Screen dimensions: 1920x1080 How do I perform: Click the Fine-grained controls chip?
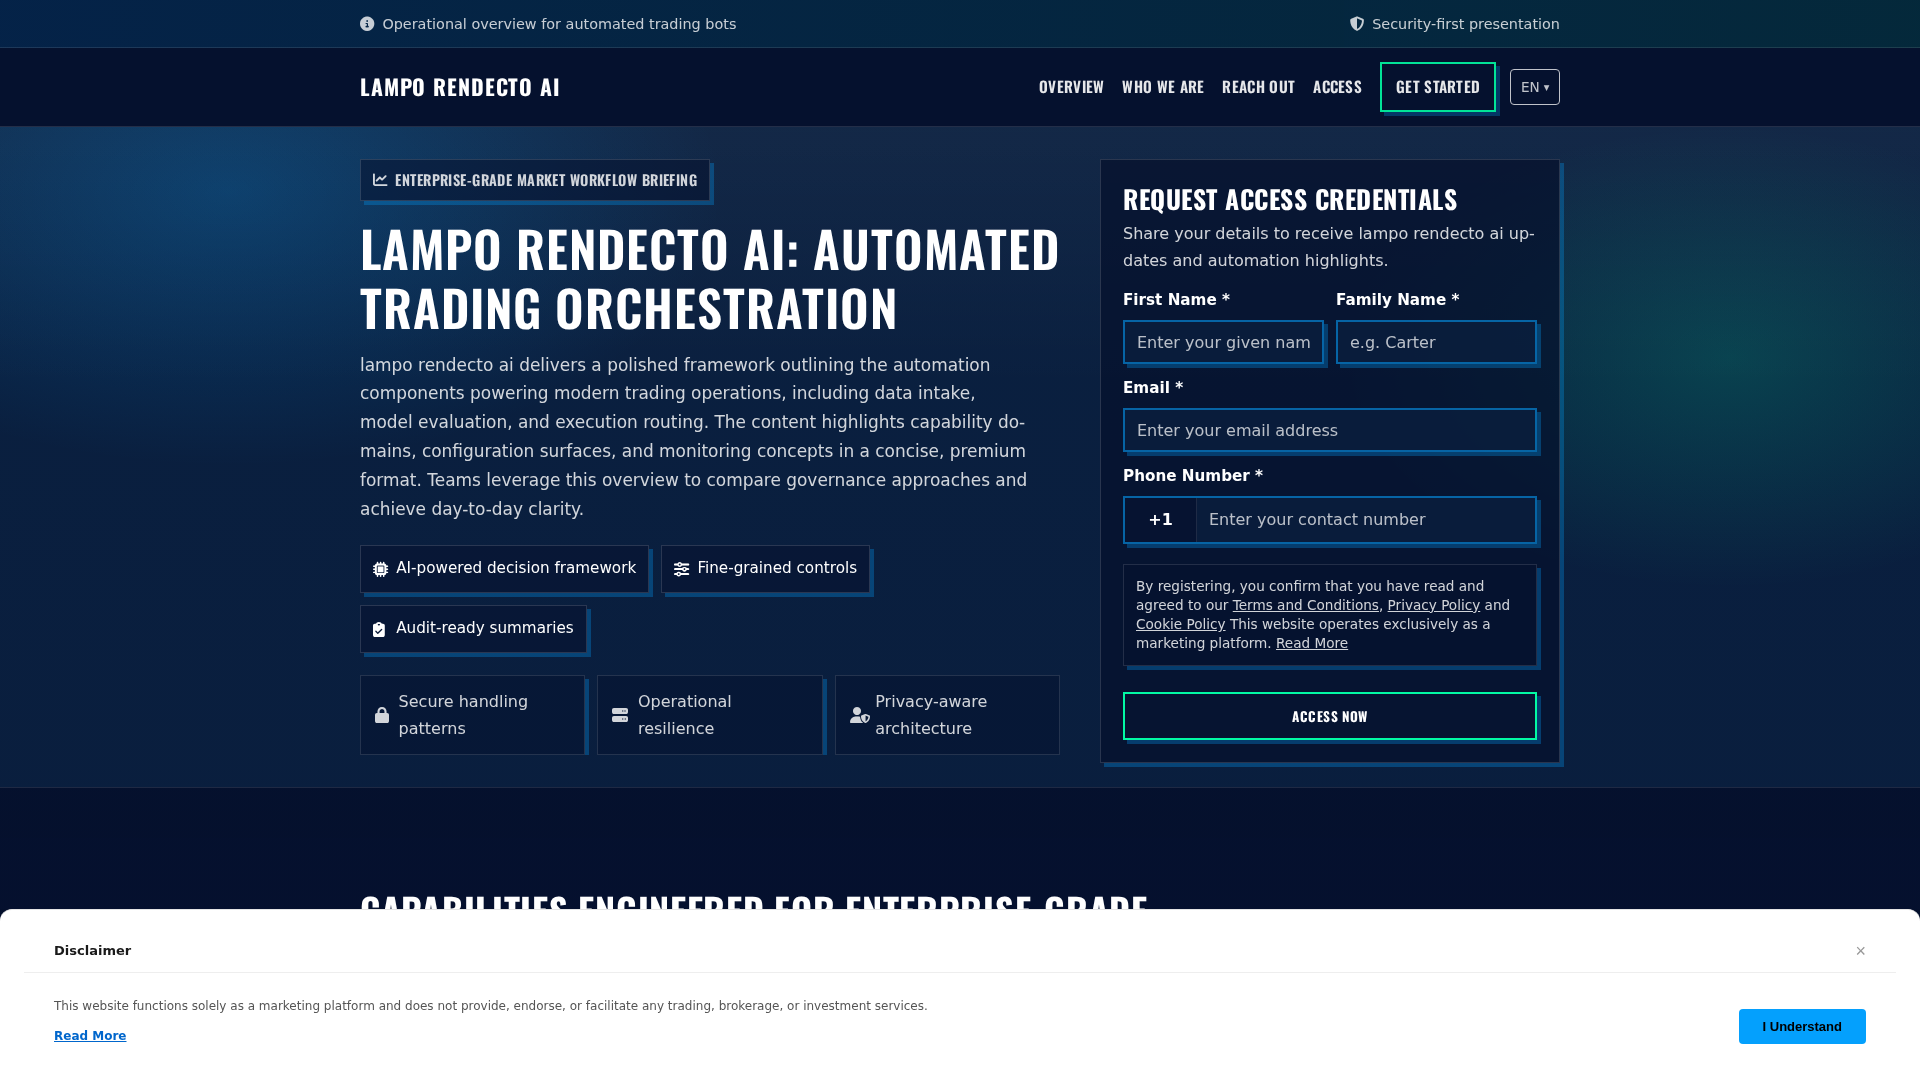point(765,569)
